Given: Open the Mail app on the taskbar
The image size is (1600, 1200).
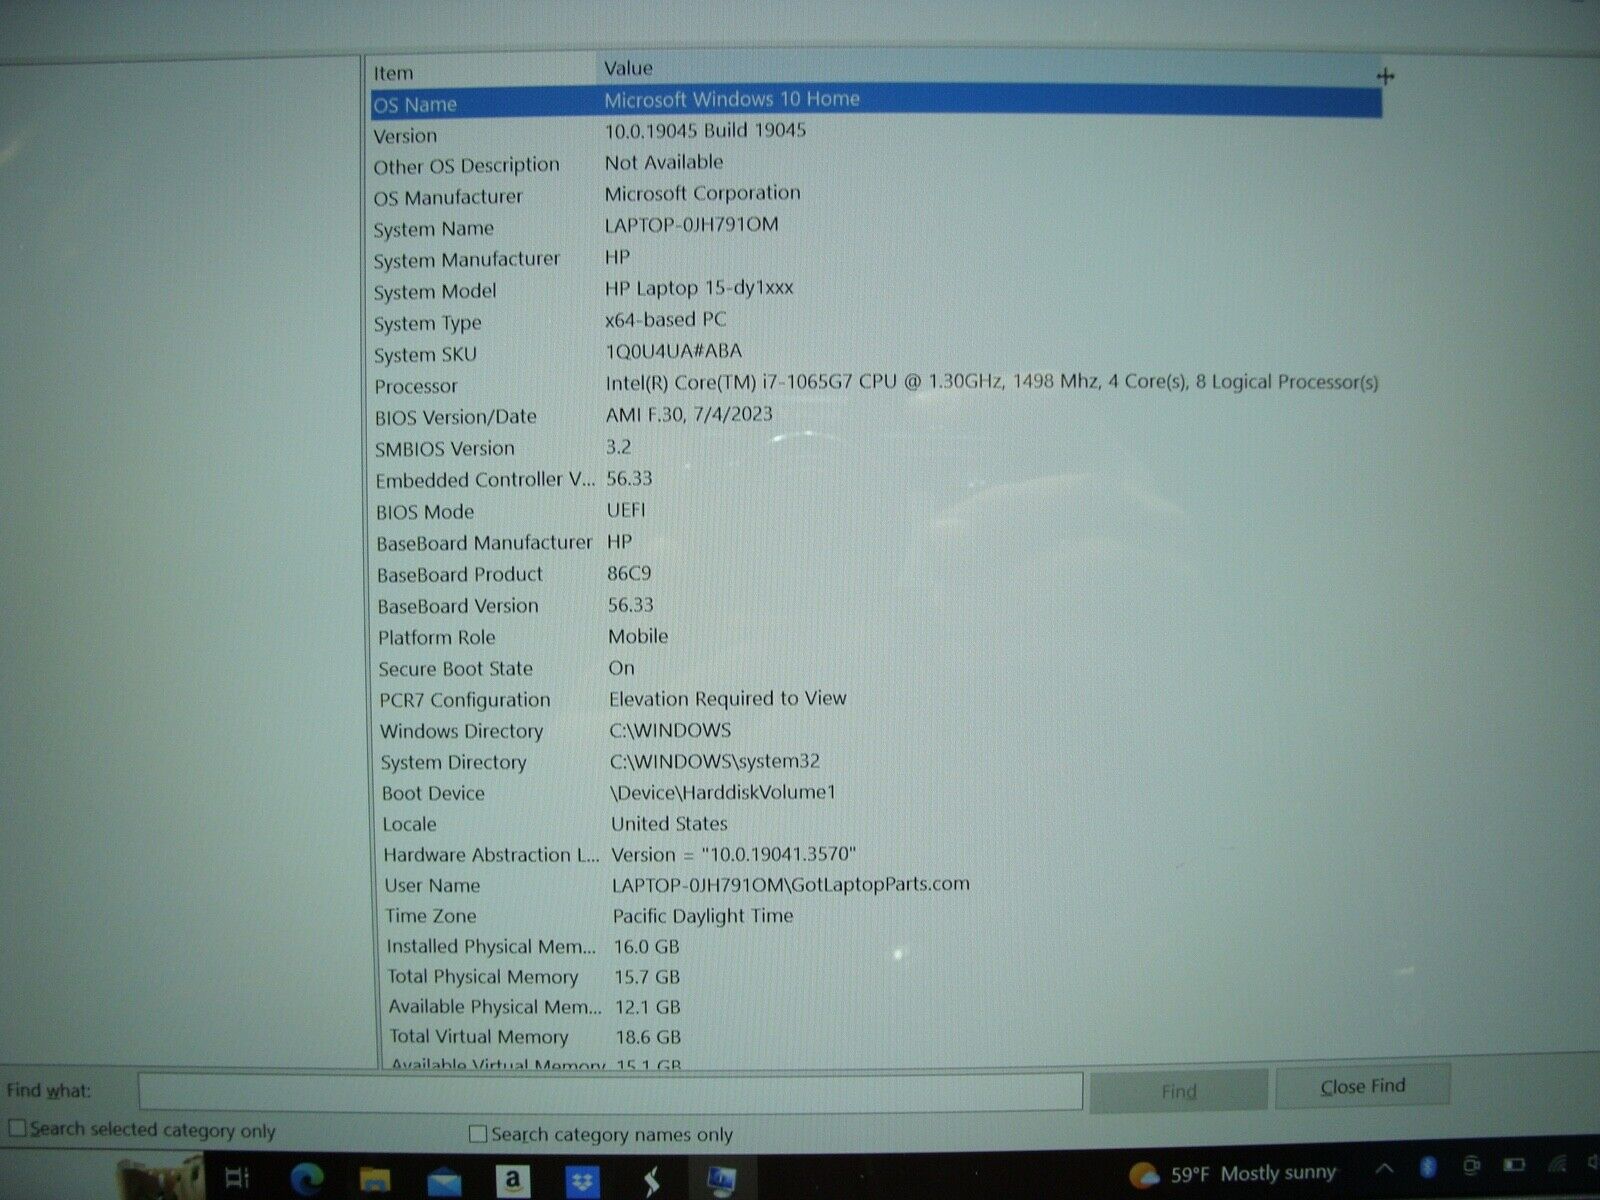Looking at the screenshot, I should tap(444, 1182).
